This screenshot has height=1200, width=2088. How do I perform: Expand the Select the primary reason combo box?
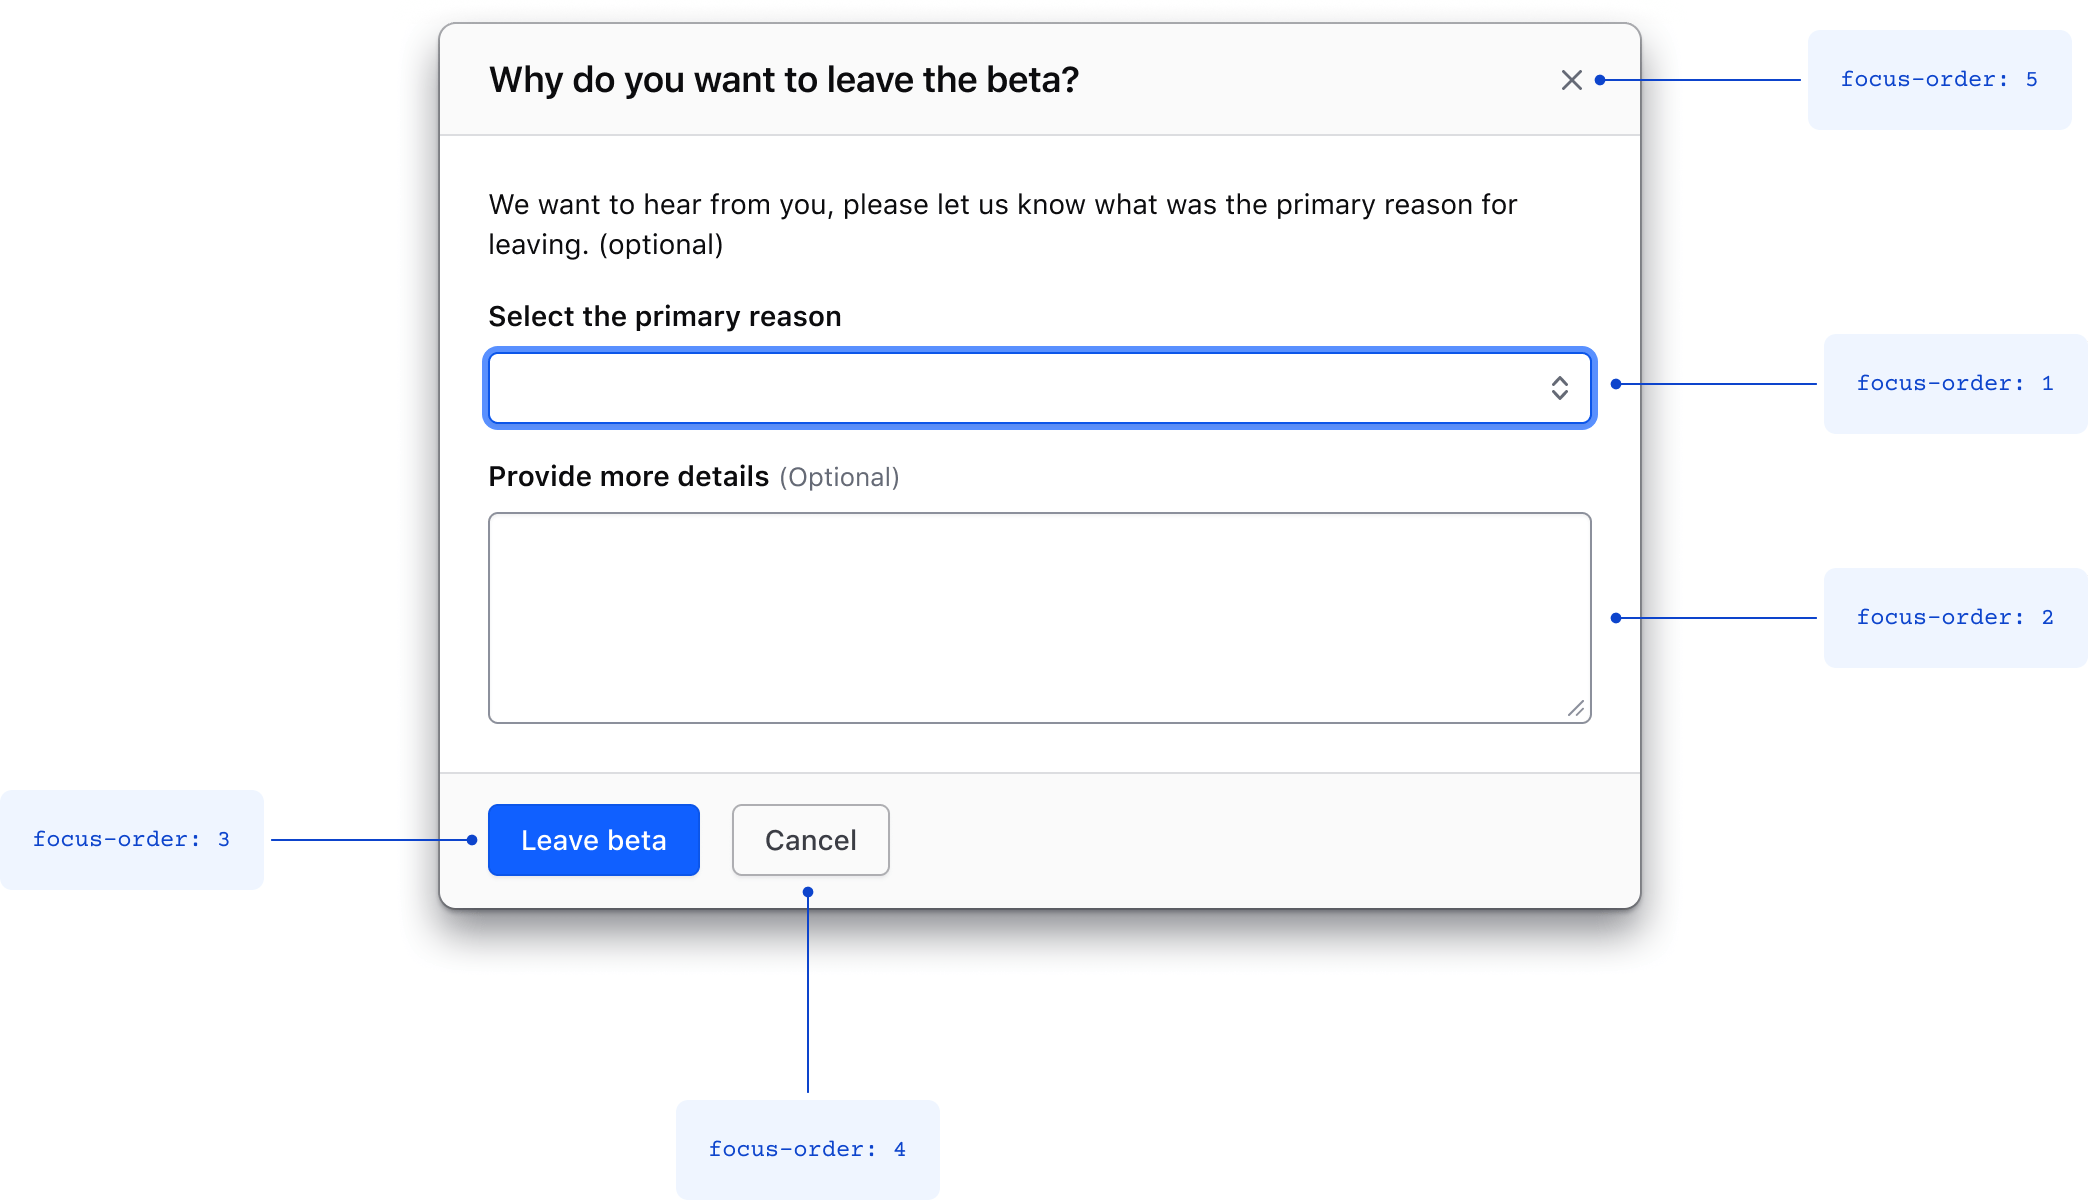point(1040,388)
